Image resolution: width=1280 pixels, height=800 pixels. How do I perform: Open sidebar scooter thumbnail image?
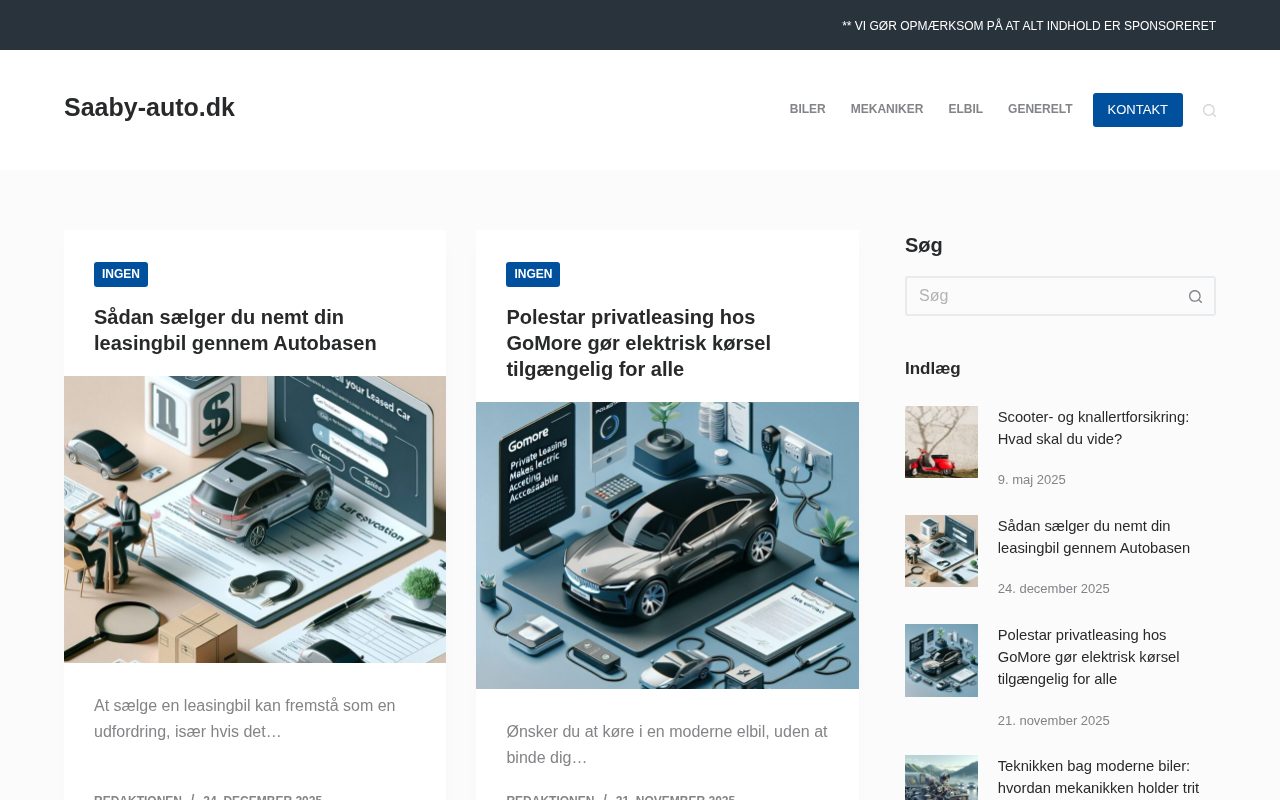pyautogui.click(x=941, y=442)
